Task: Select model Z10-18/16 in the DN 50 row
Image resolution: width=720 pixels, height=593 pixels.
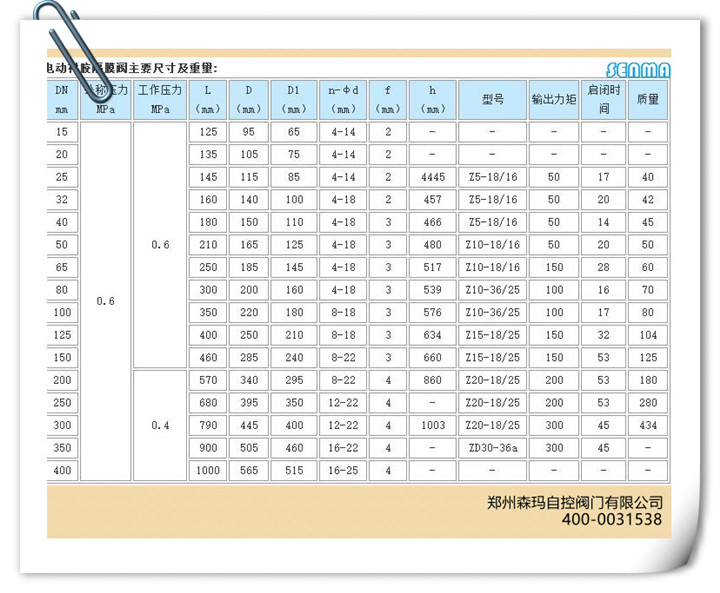Action: (x=493, y=245)
